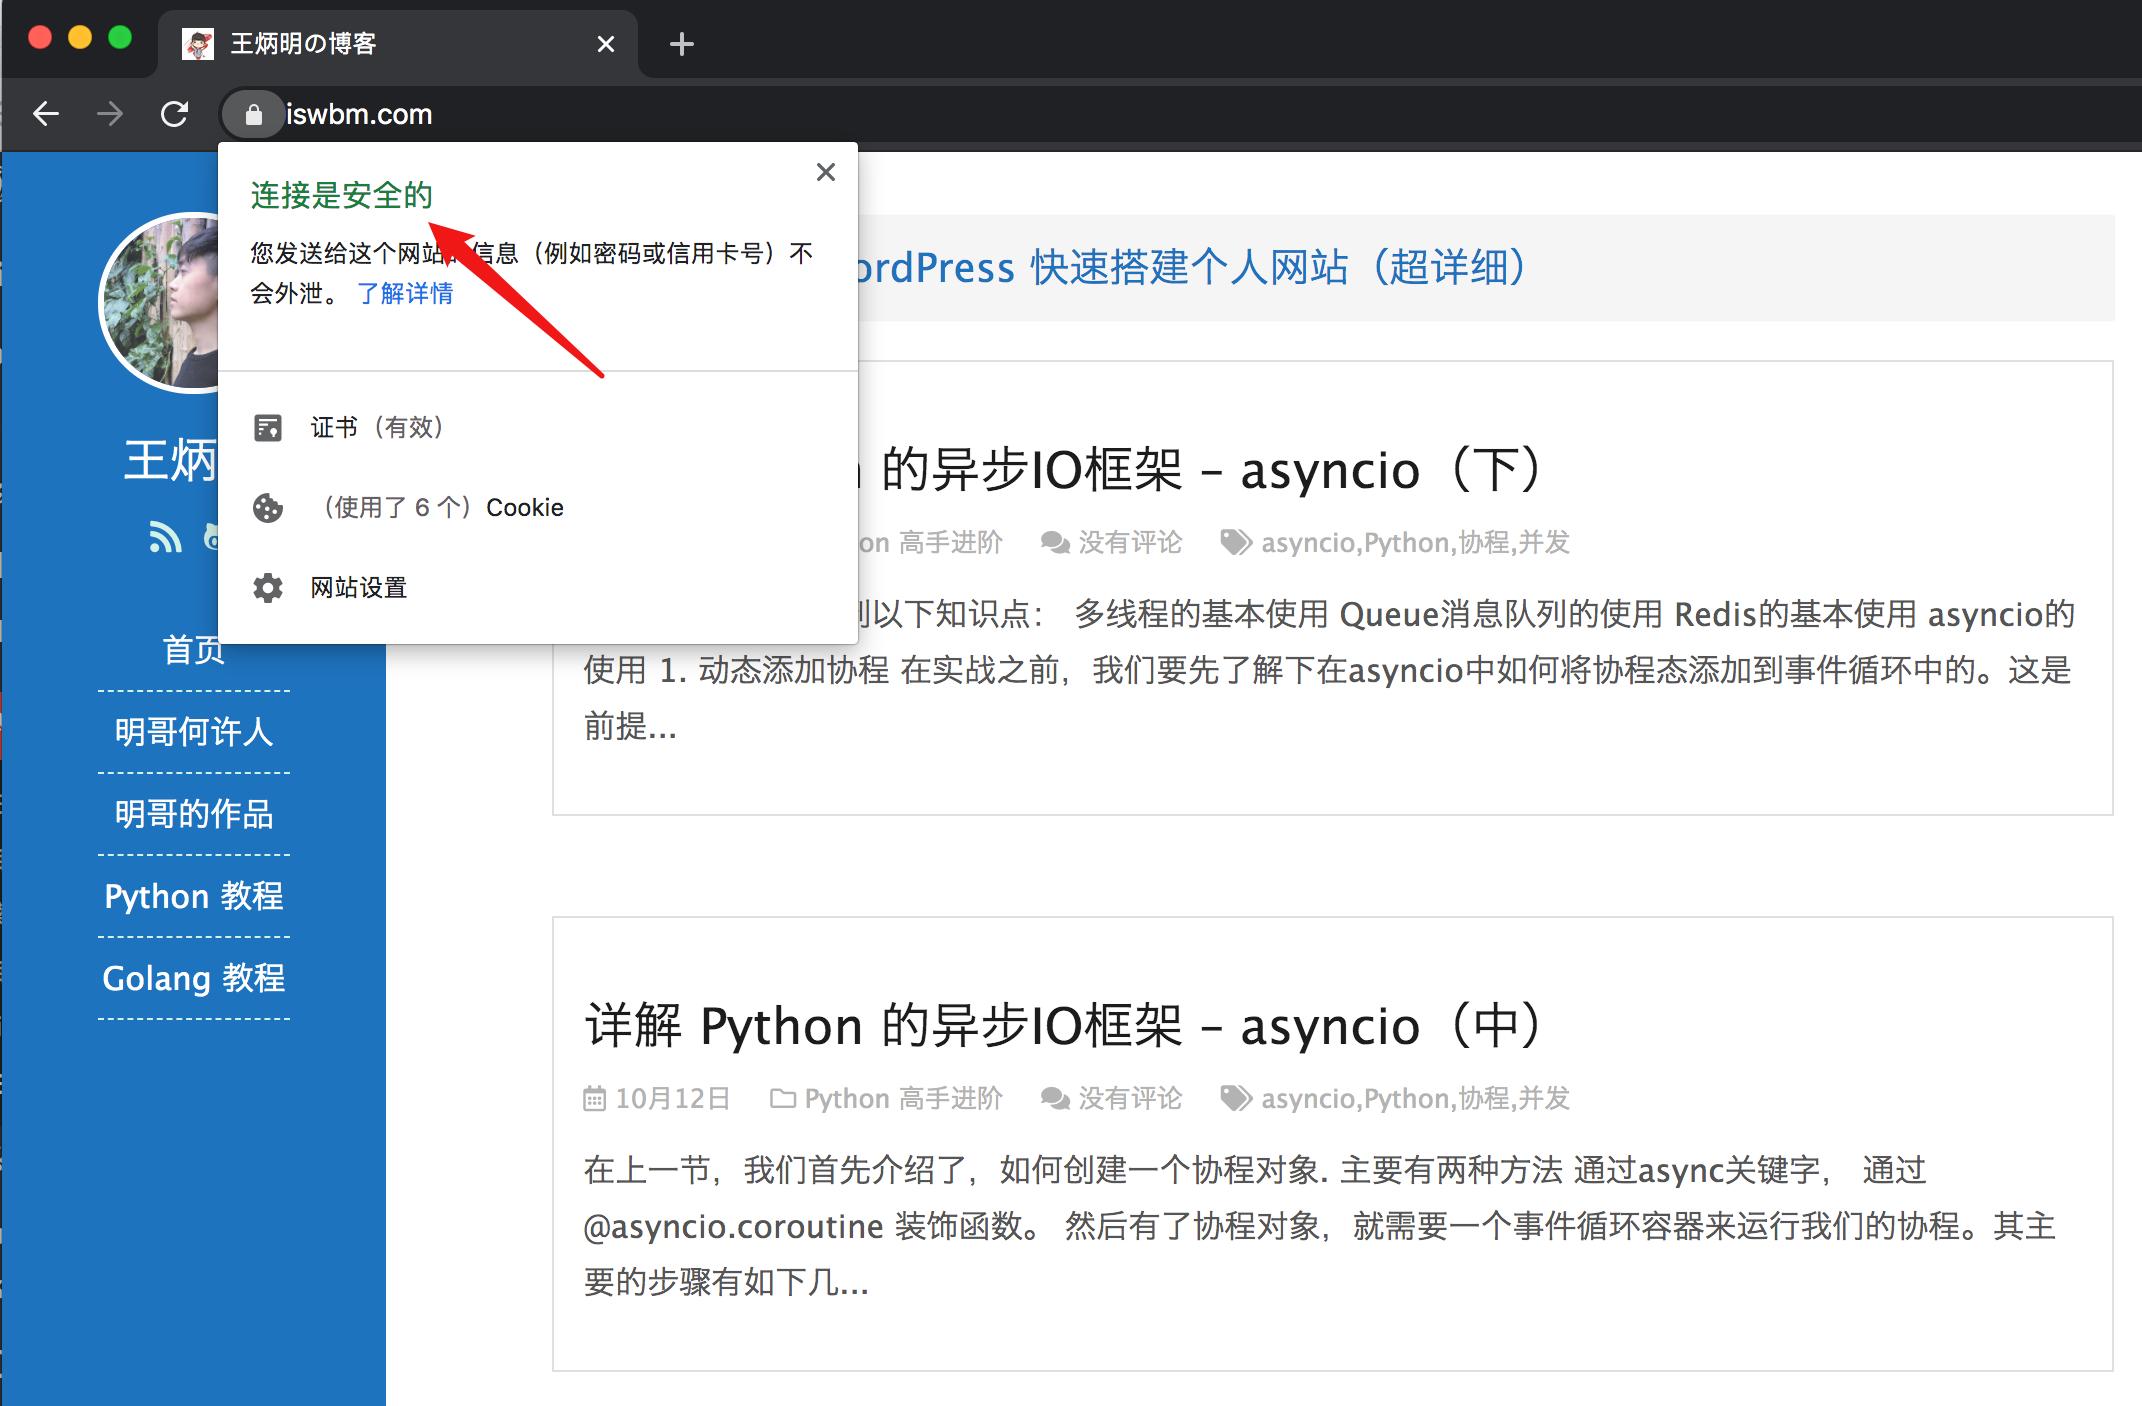This screenshot has width=2142, height=1406.
Task: Go back with the left arrow
Action: click(46, 114)
